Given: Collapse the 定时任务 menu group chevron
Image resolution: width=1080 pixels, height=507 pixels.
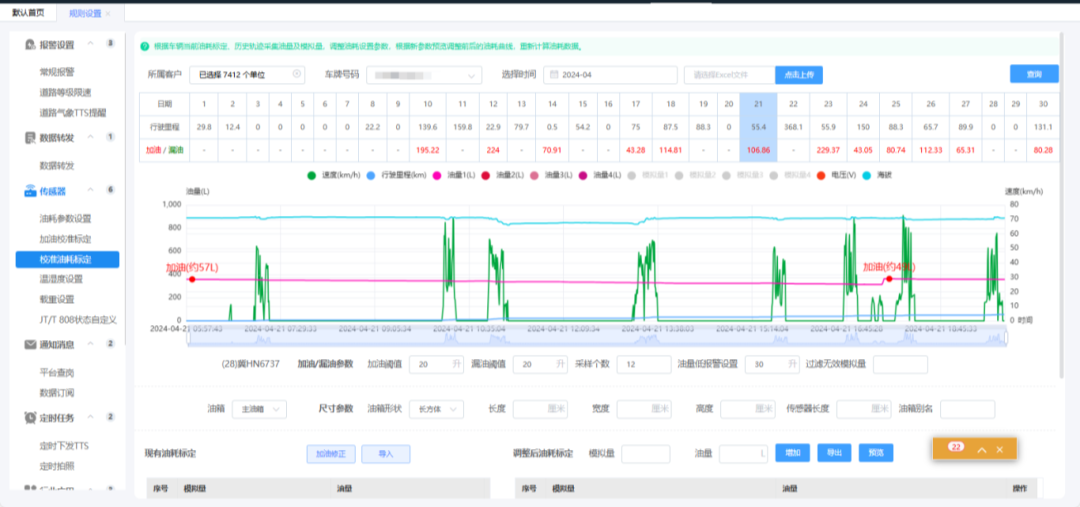Looking at the screenshot, I should click(x=90, y=417).
